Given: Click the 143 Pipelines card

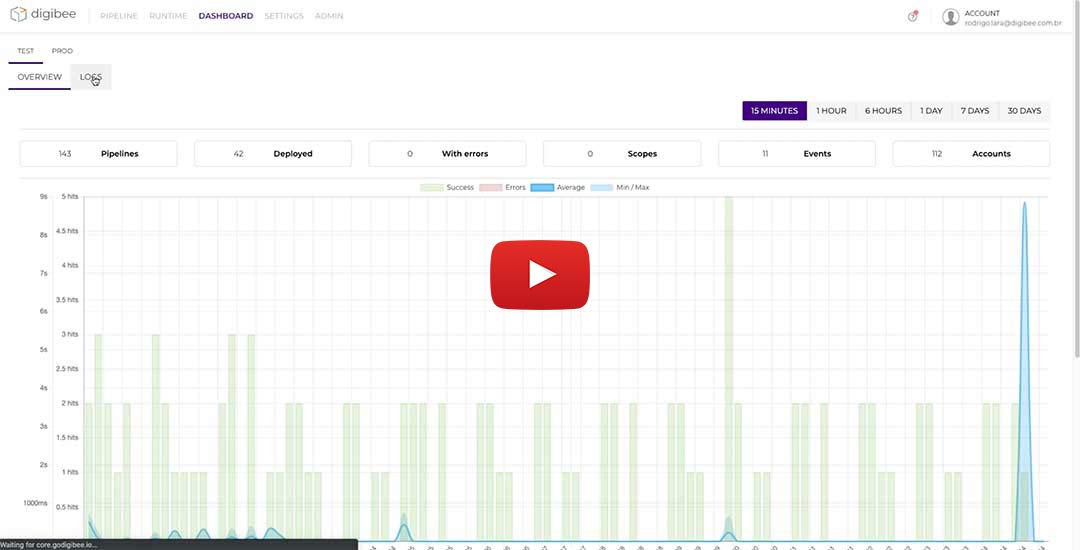Looking at the screenshot, I should pyautogui.click(x=98, y=154).
